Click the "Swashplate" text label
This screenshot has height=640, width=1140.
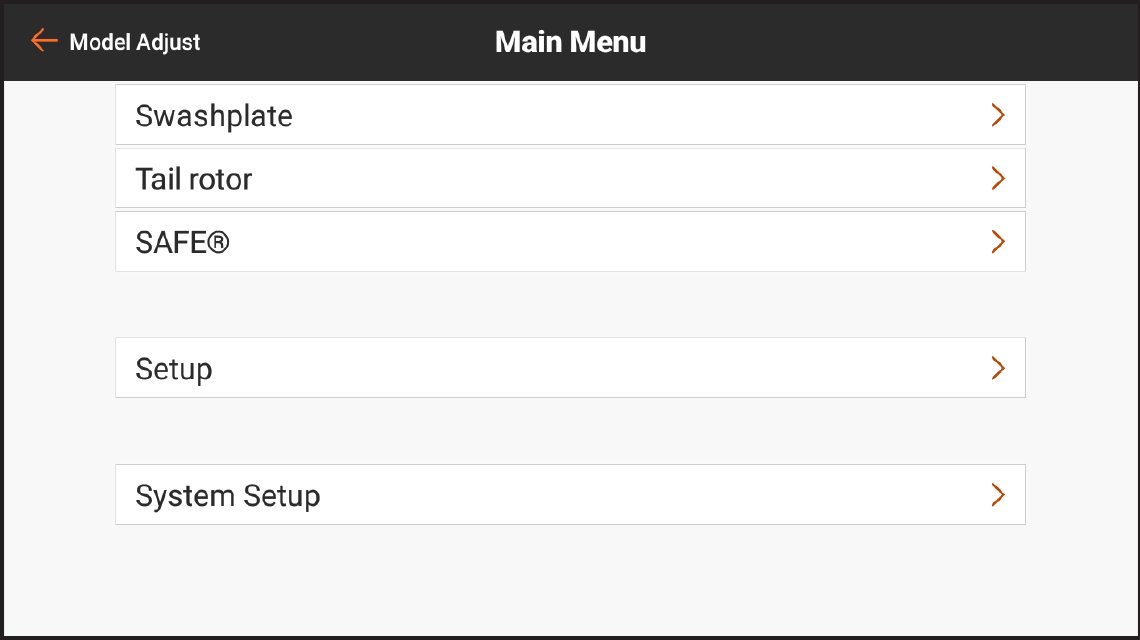[x=214, y=116]
